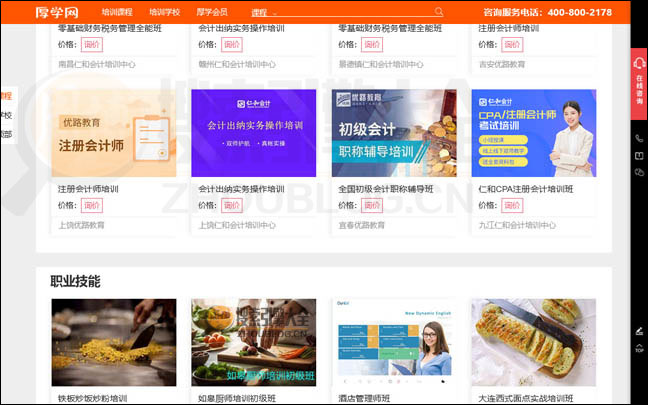Open the 在线咨询 headset chat widget
Viewport: 648px width, 405px height.
pos(639,84)
